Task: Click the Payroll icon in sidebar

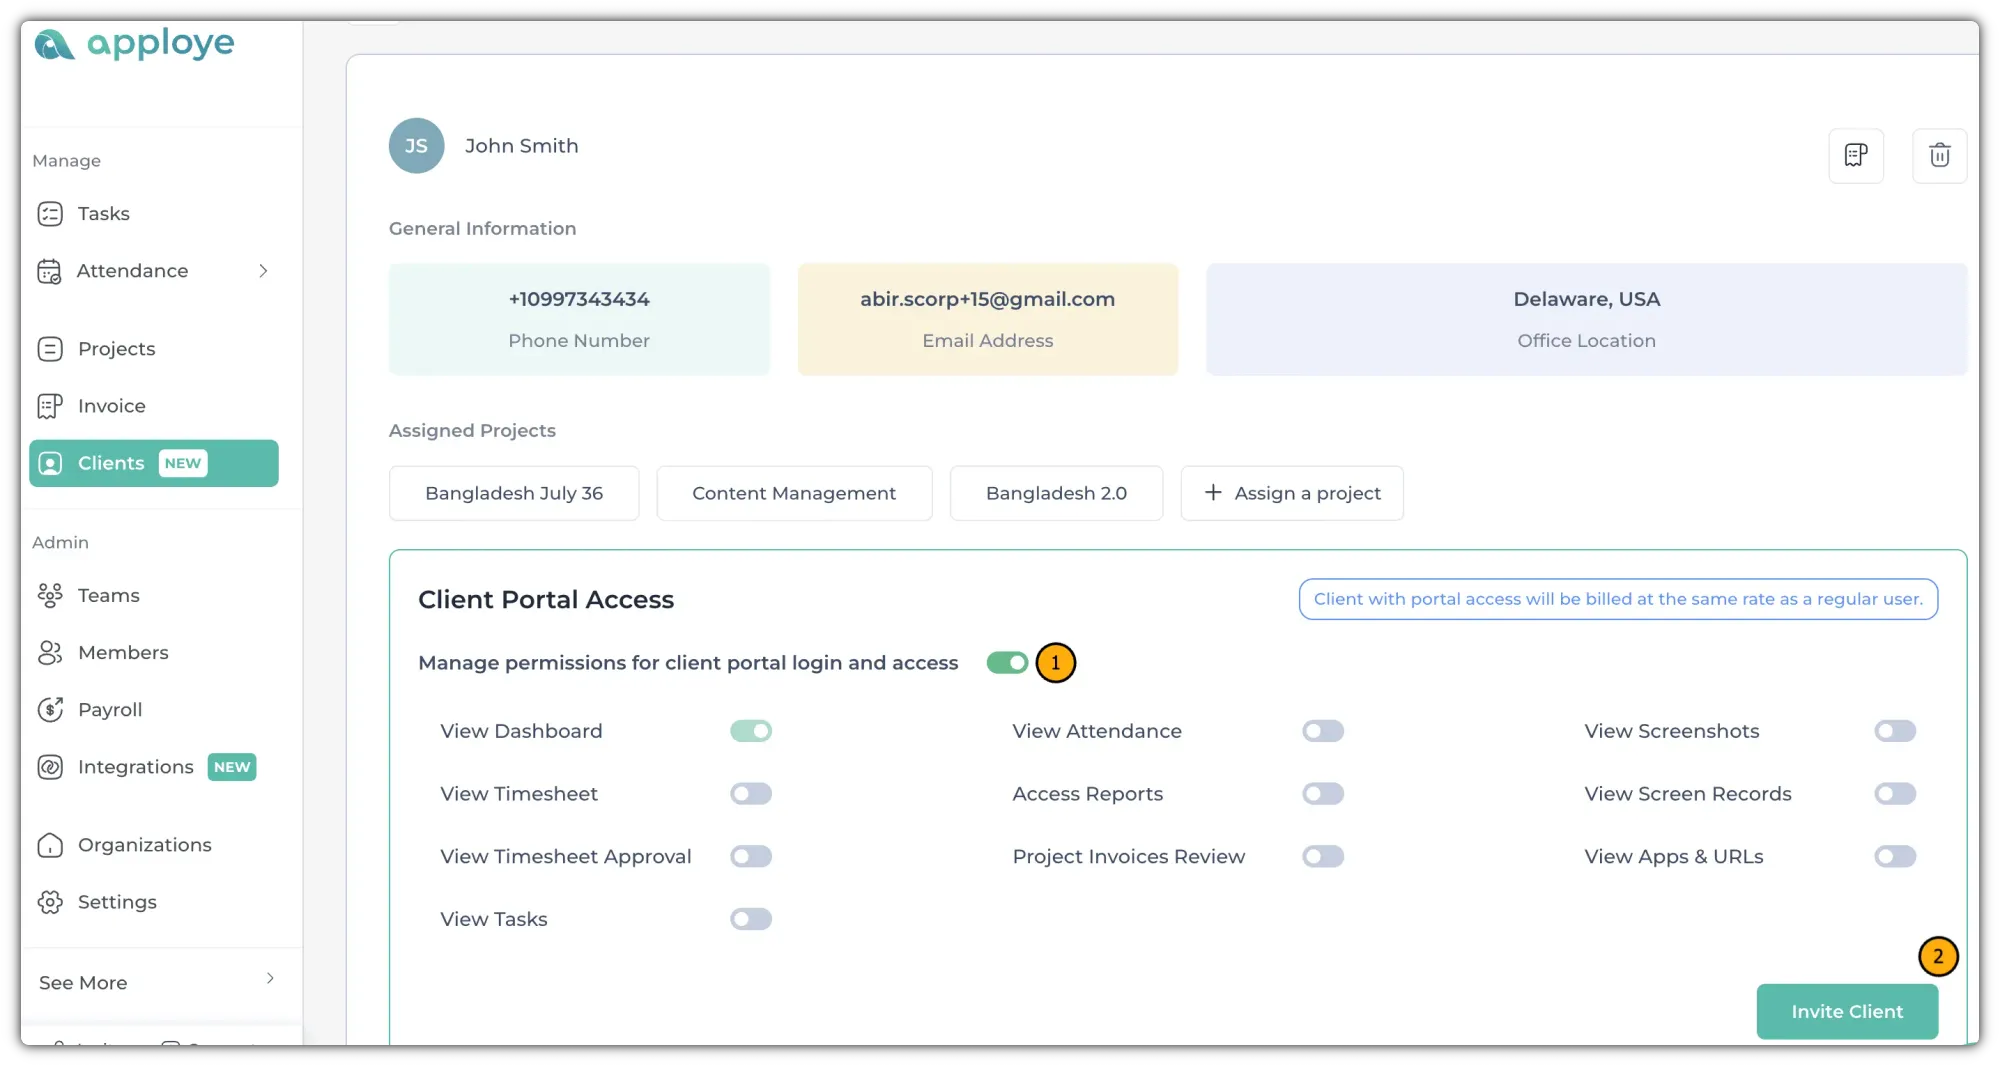Action: [50, 710]
